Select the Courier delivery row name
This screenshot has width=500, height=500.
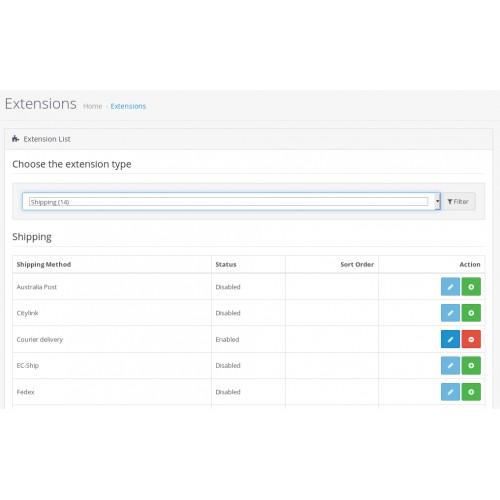pyautogui.click(x=40, y=340)
